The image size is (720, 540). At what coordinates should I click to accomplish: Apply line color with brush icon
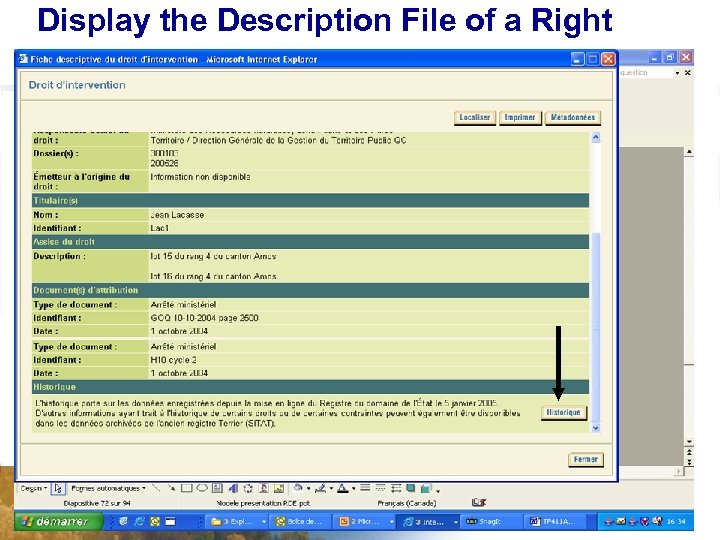[320, 488]
